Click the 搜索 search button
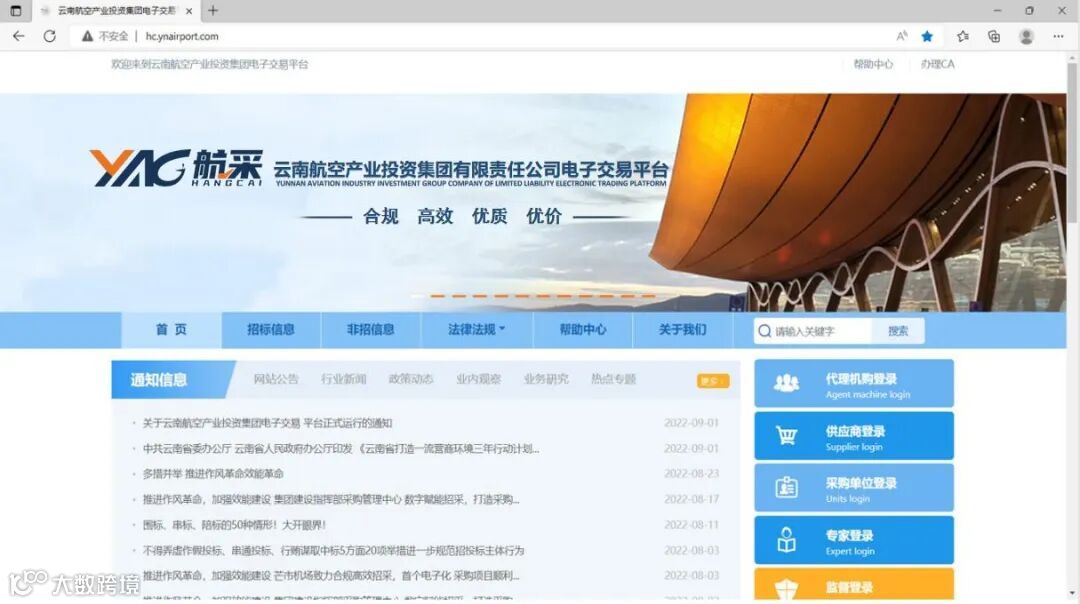1080x604 pixels. click(897, 331)
